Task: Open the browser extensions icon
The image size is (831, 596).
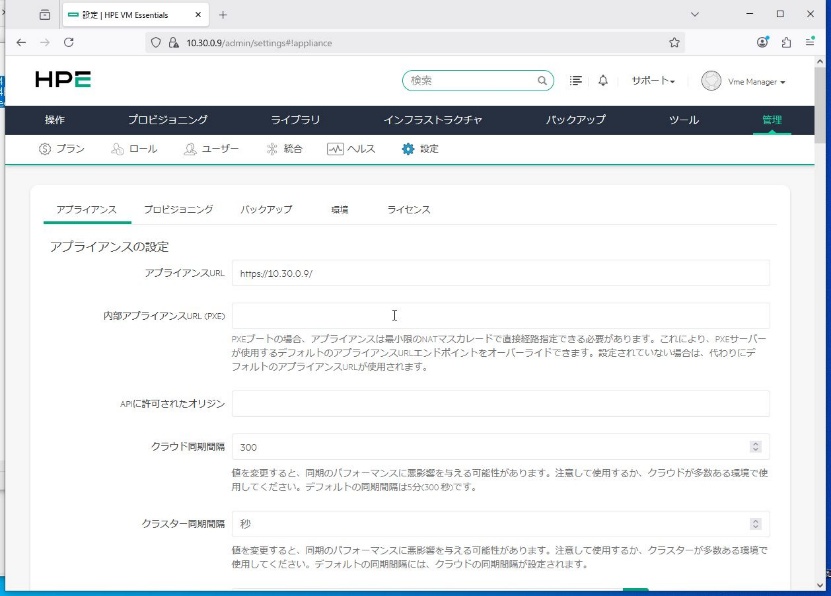Action: coord(786,43)
